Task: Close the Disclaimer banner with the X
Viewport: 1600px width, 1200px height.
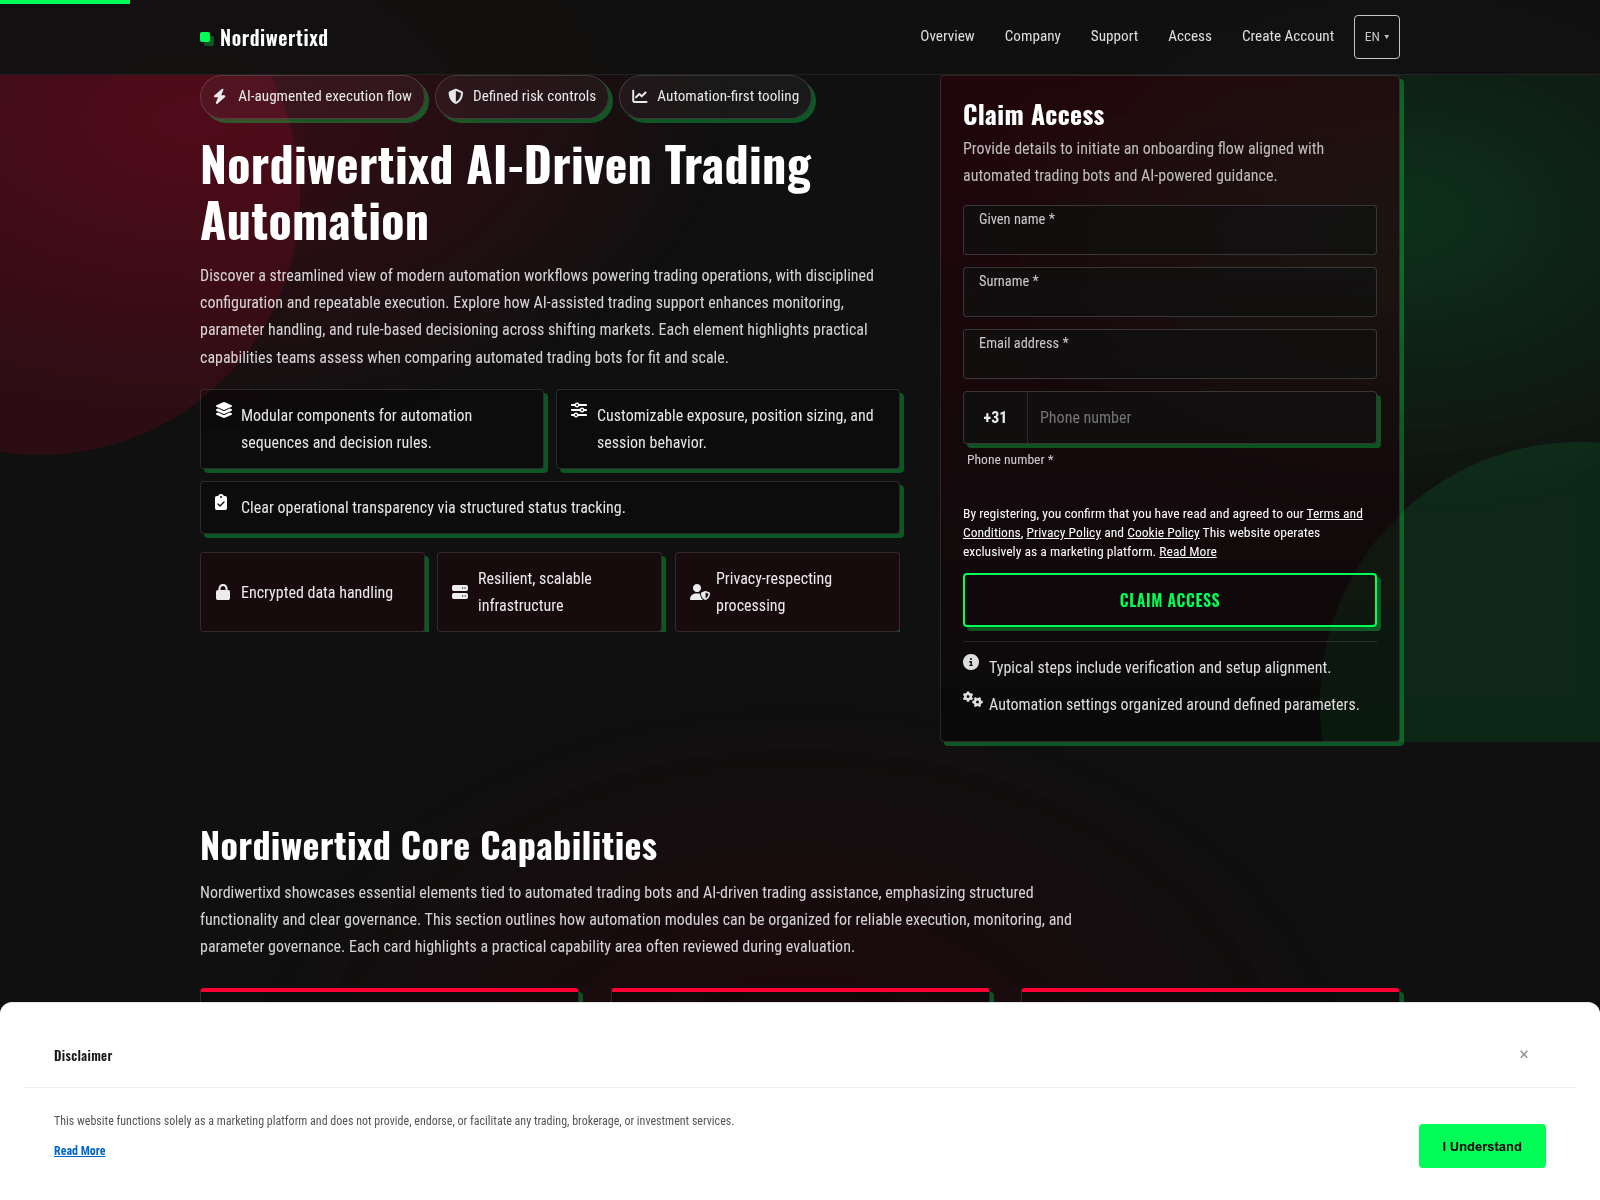Action: click(x=1524, y=1055)
